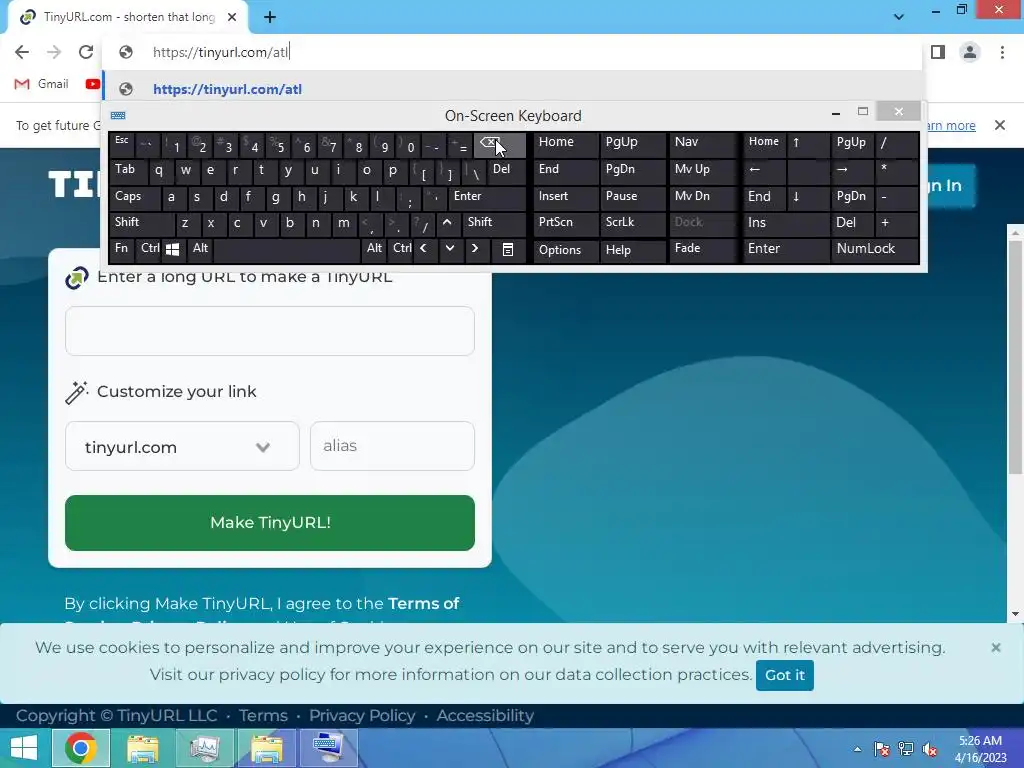Toggle the Caps key
Image resolution: width=1024 pixels, height=768 pixels.
click(135, 197)
